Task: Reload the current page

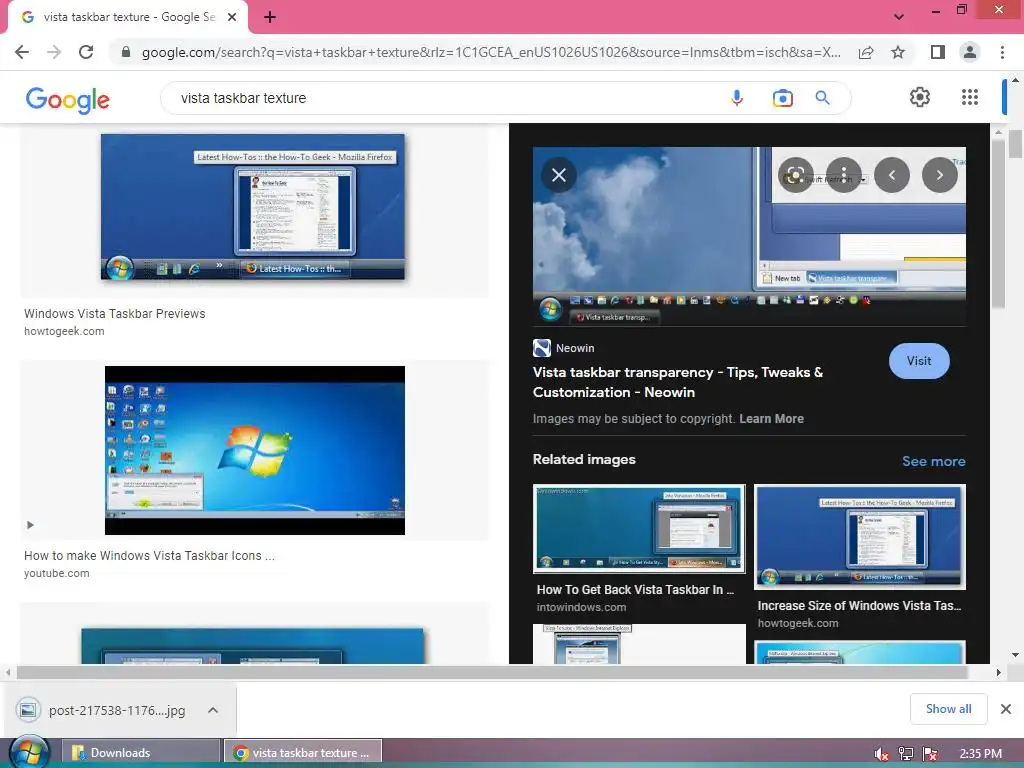Action: click(86, 52)
